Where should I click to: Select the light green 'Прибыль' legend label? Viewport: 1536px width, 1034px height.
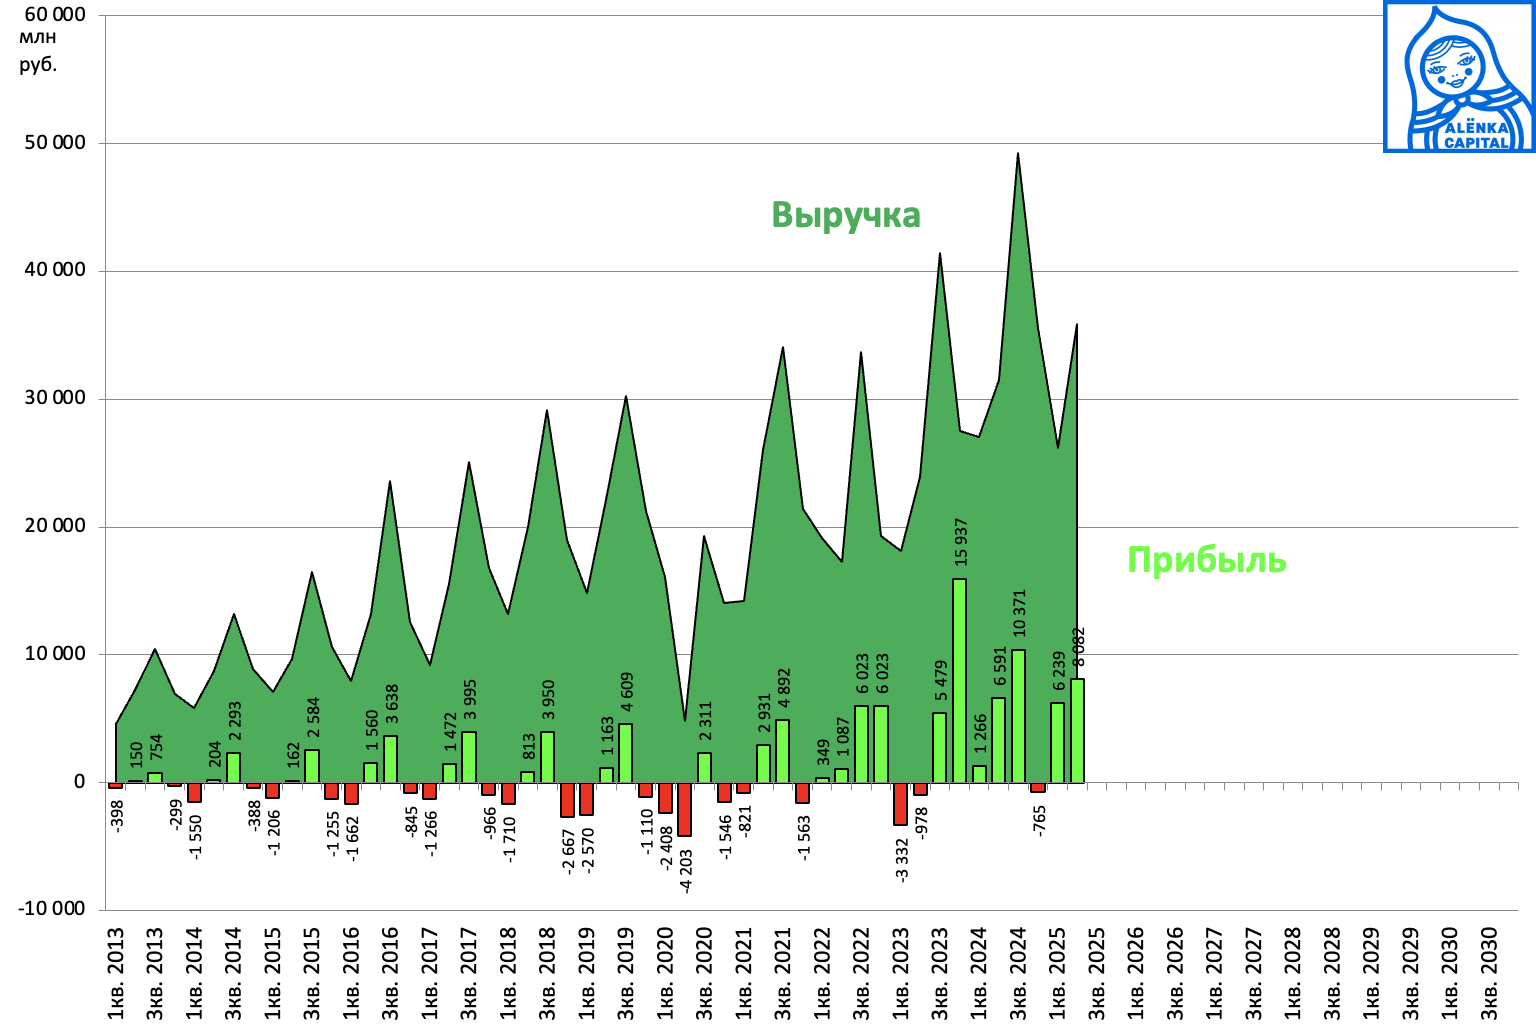1206,560
